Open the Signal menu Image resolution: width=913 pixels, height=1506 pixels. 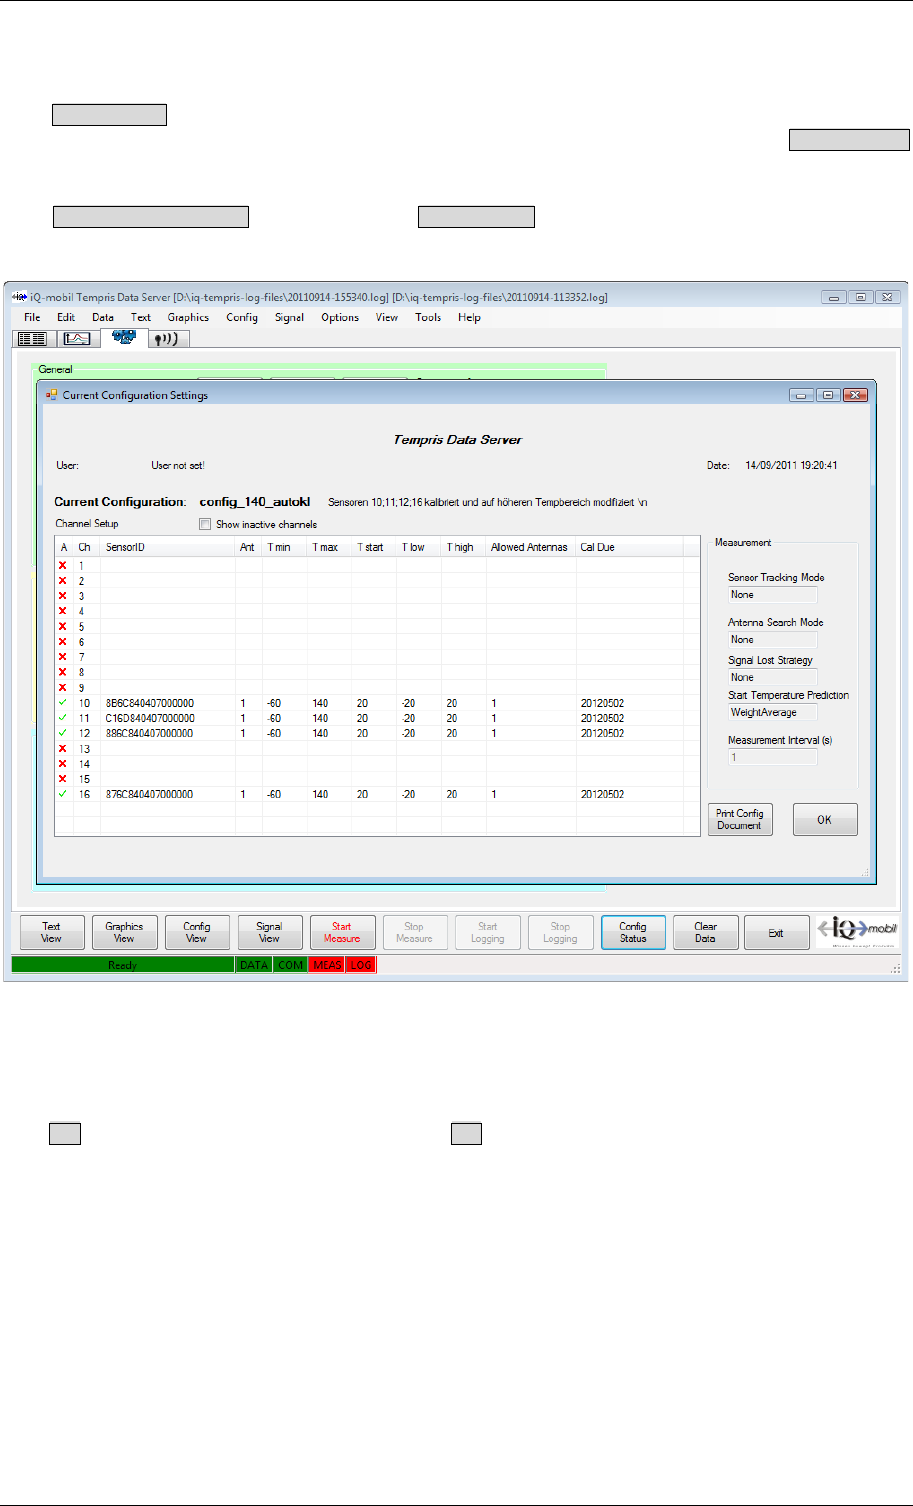click(289, 317)
